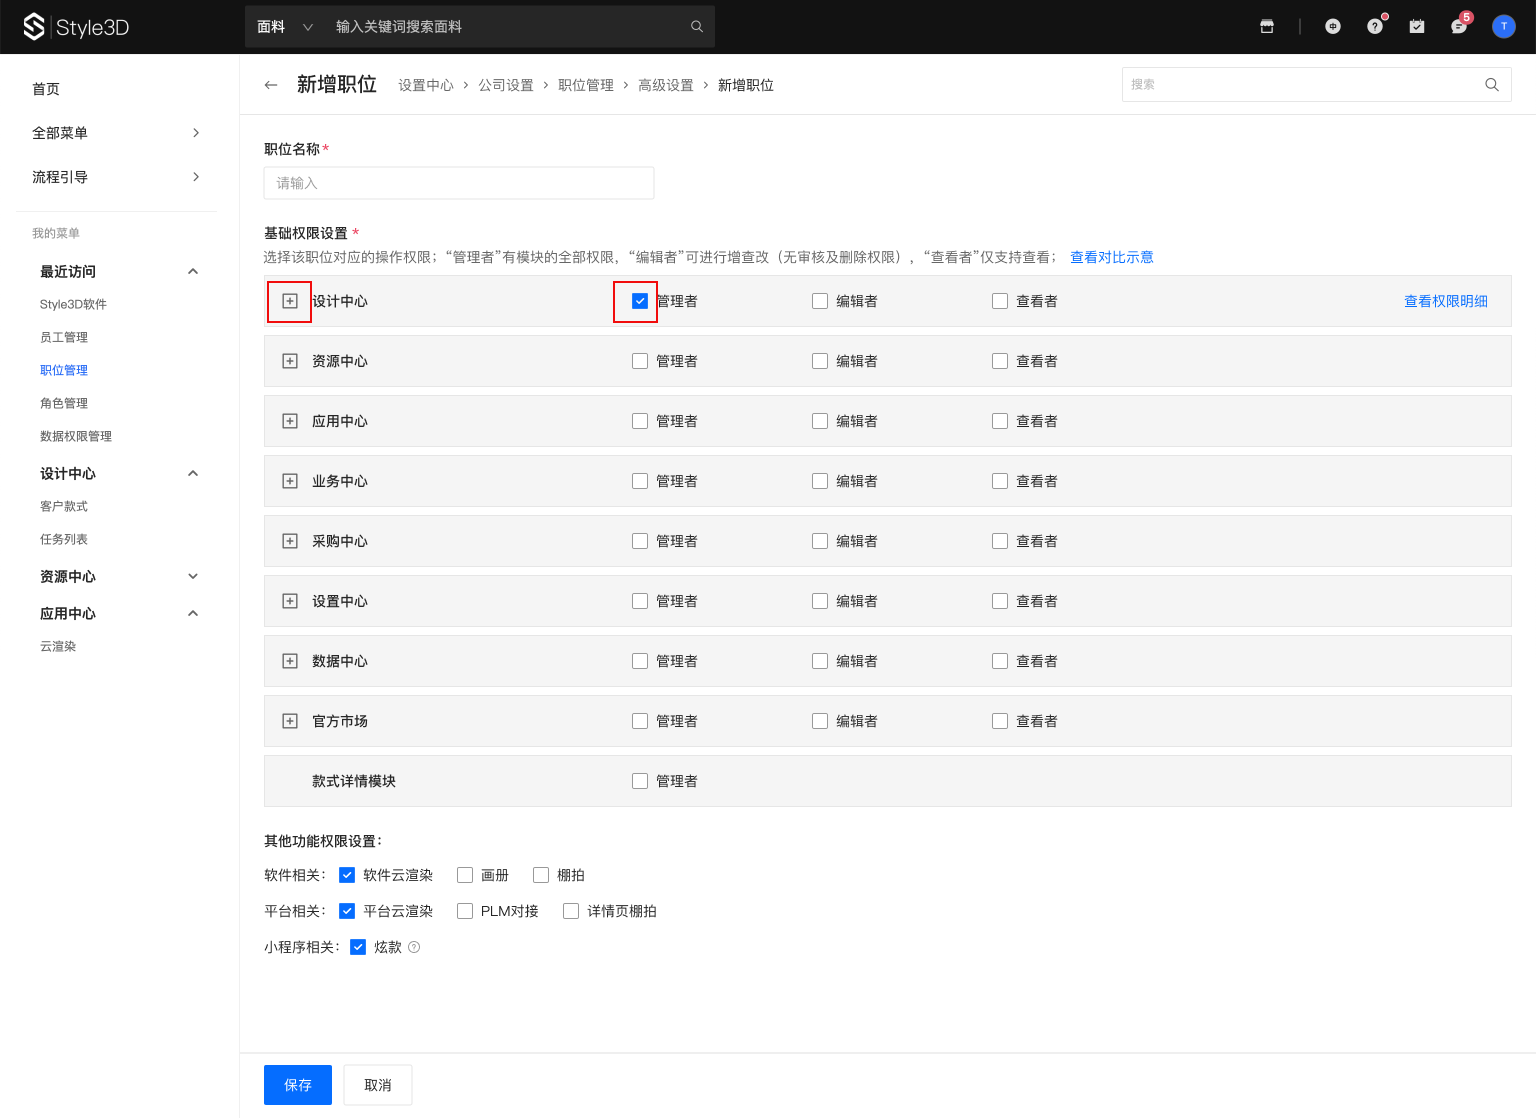Click the blue user avatar
This screenshot has height=1118, width=1536.
pyautogui.click(x=1503, y=27)
